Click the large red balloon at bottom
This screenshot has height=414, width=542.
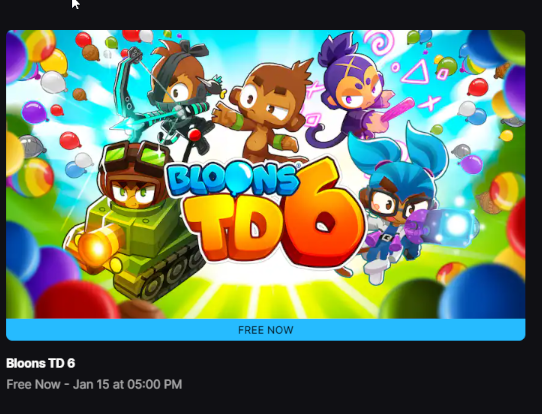[x=77, y=300]
